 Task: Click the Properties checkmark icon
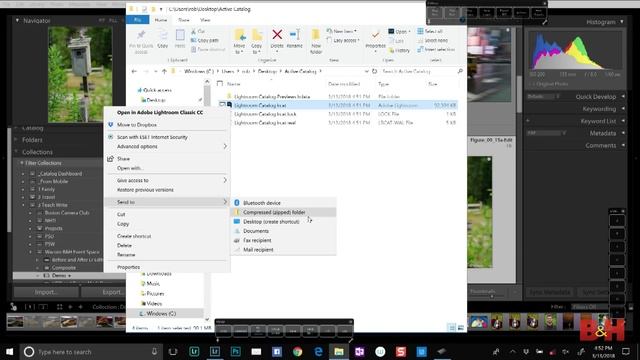(375, 35)
